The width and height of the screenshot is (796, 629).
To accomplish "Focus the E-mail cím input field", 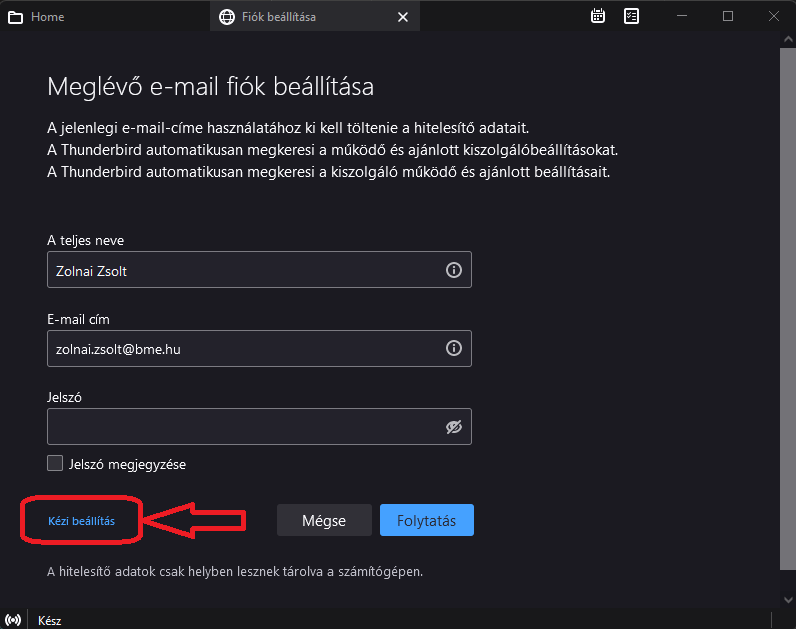I will pos(259,348).
